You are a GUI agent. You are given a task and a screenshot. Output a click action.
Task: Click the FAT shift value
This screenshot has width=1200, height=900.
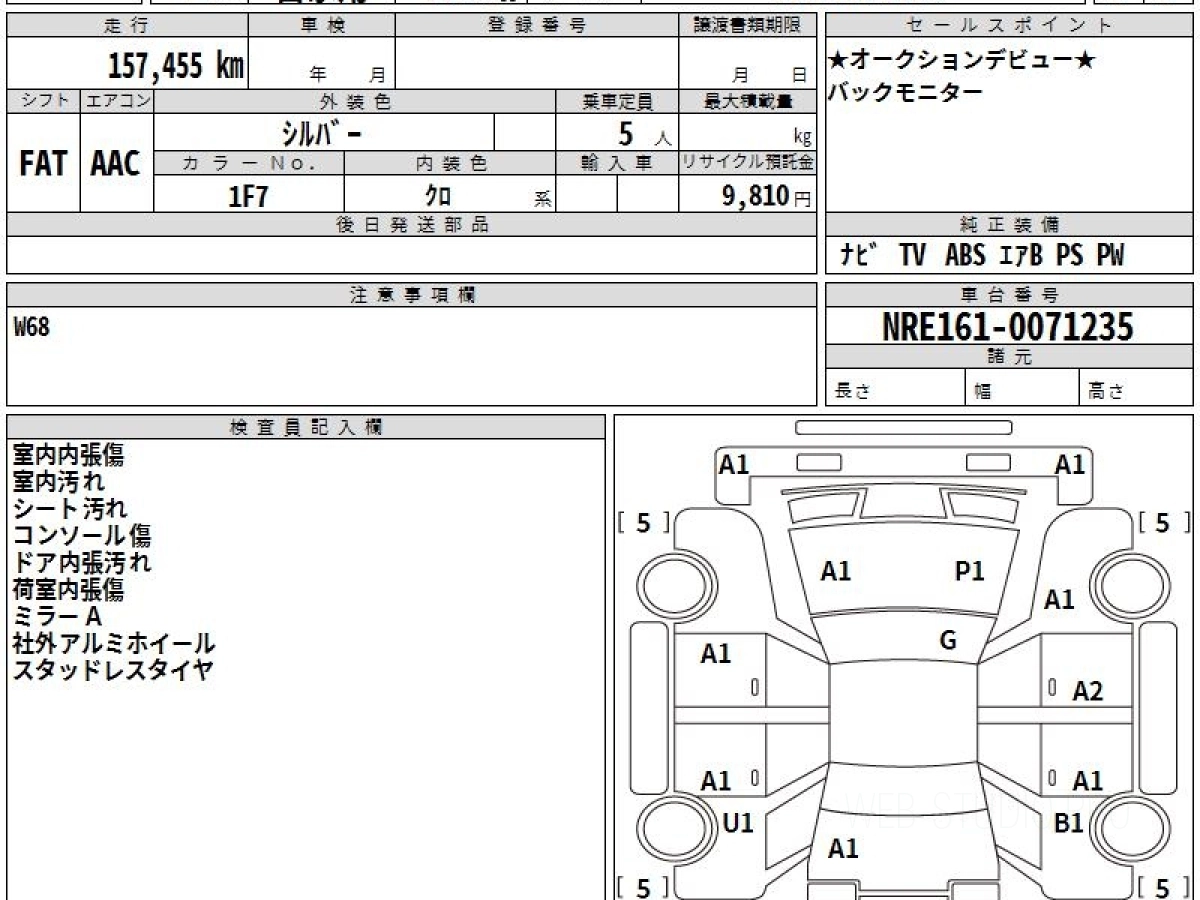(x=43, y=164)
